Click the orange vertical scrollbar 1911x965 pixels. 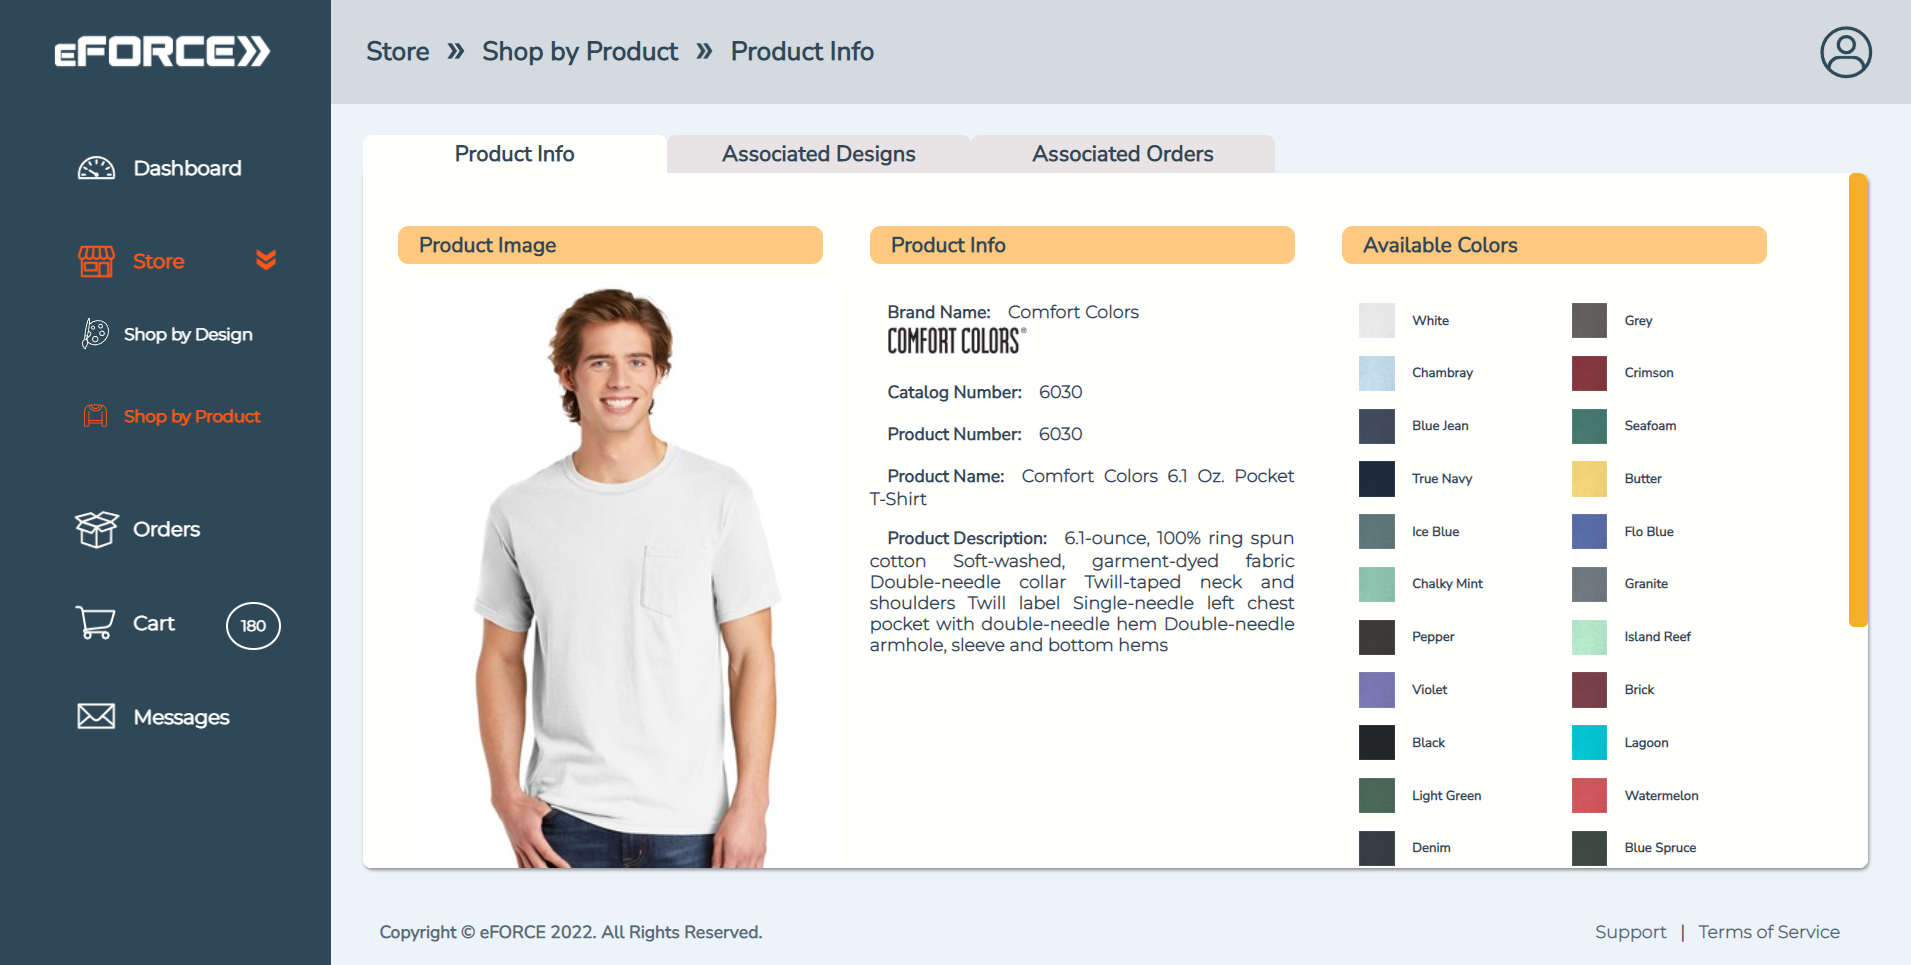[1858, 400]
